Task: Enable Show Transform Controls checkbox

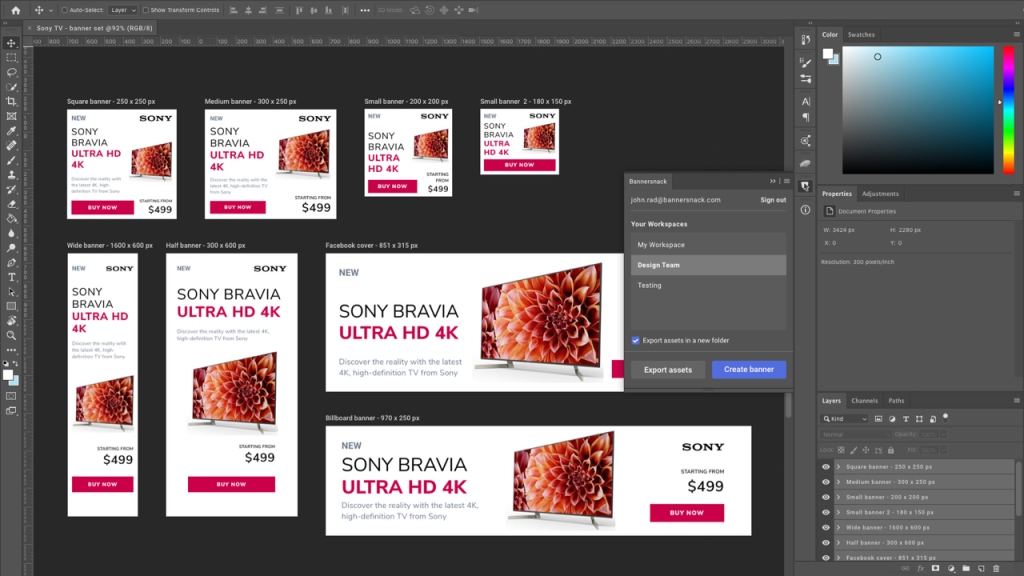Action: tap(146, 10)
